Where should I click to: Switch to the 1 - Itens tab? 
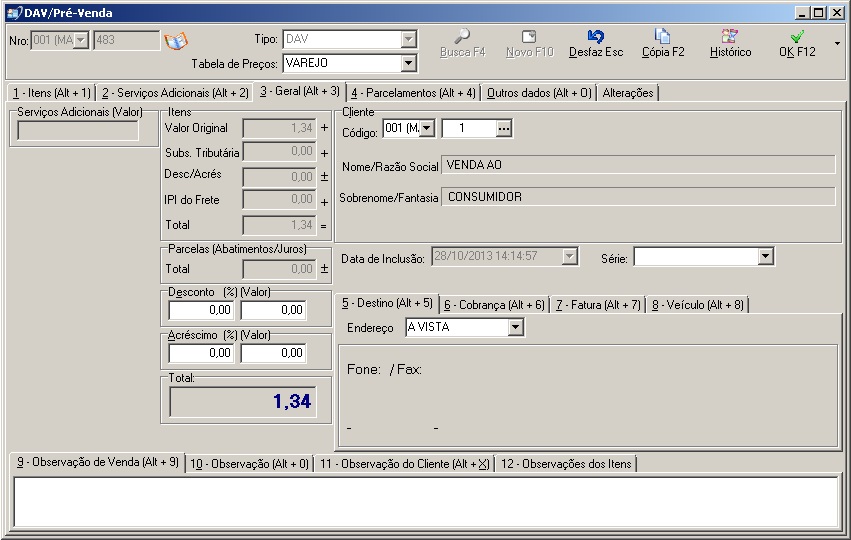coord(51,93)
